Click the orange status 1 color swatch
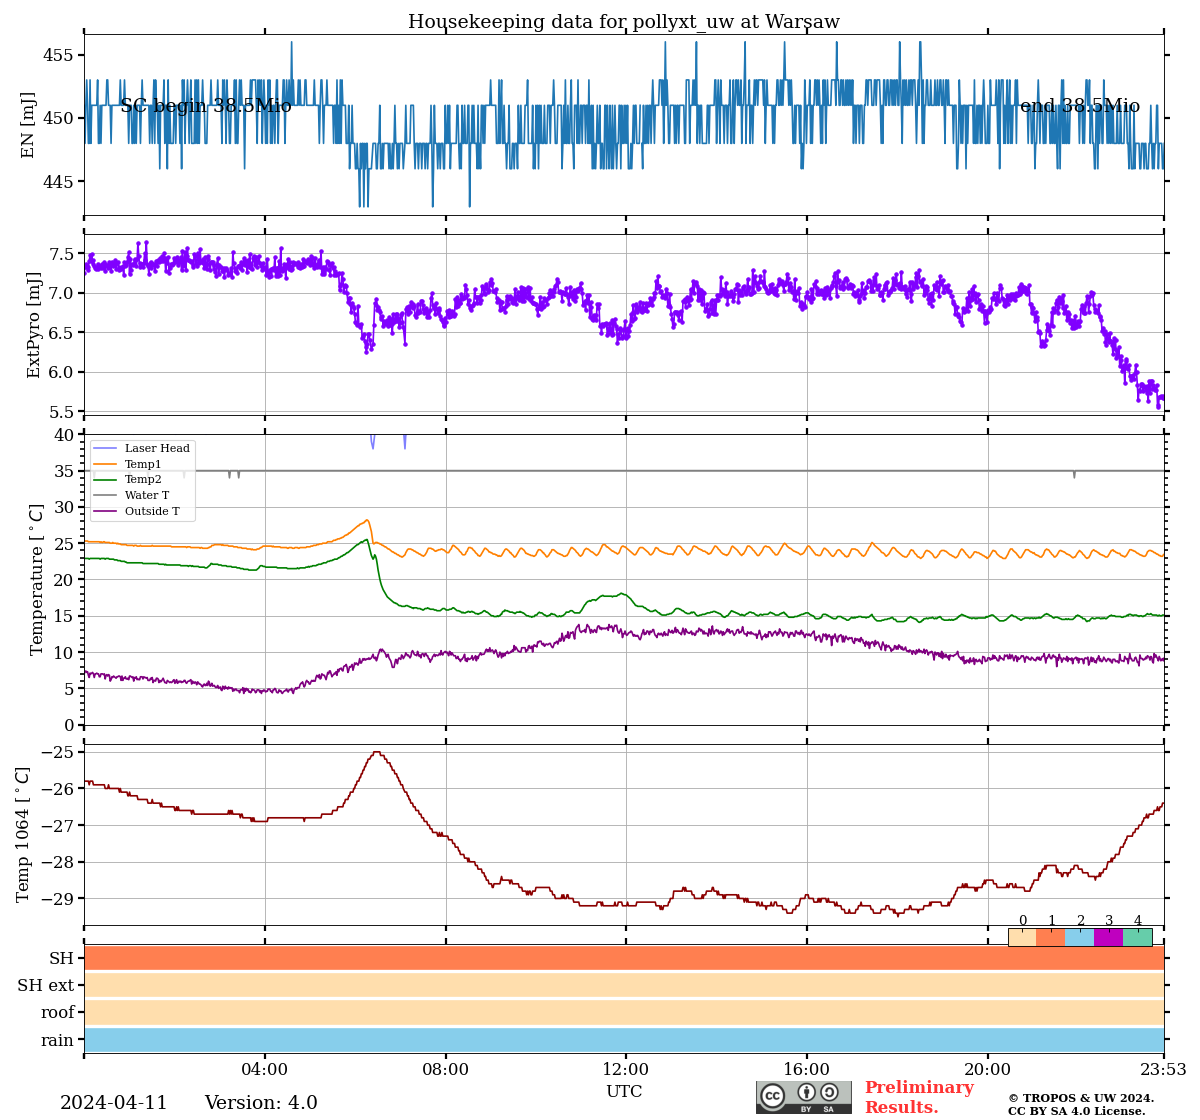The image size is (1200, 1120). pos(1051,937)
